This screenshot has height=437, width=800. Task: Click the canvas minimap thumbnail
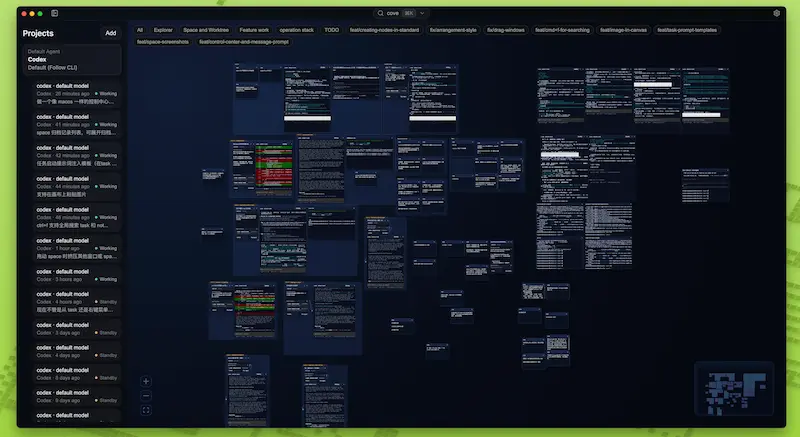click(734, 391)
